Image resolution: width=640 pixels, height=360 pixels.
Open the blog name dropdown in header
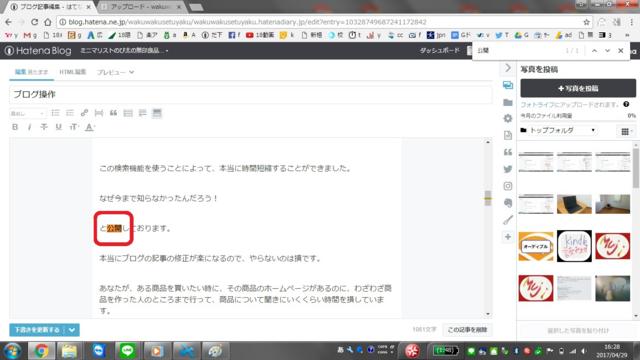pos(124,51)
